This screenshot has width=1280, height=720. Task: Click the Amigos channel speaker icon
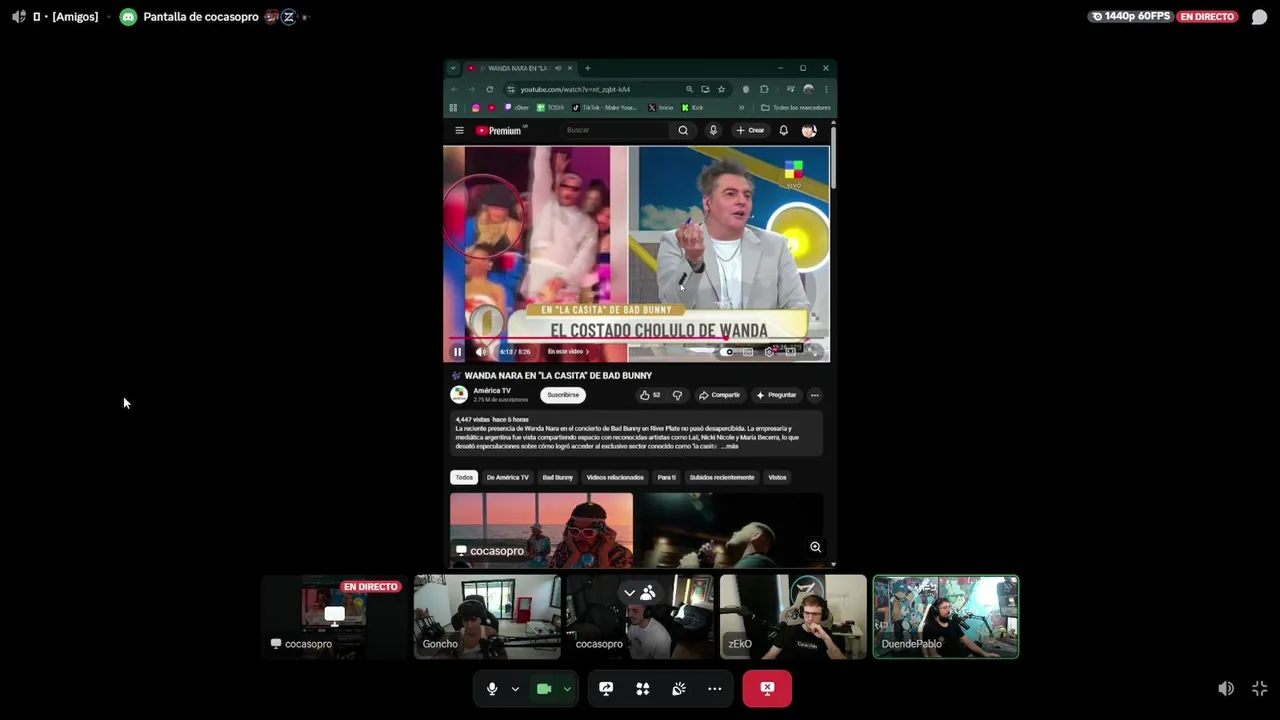coord(19,17)
